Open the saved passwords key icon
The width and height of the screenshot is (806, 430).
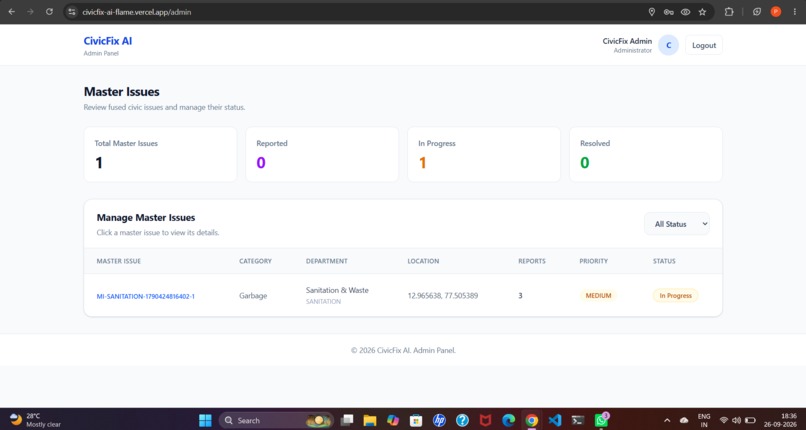click(668, 12)
